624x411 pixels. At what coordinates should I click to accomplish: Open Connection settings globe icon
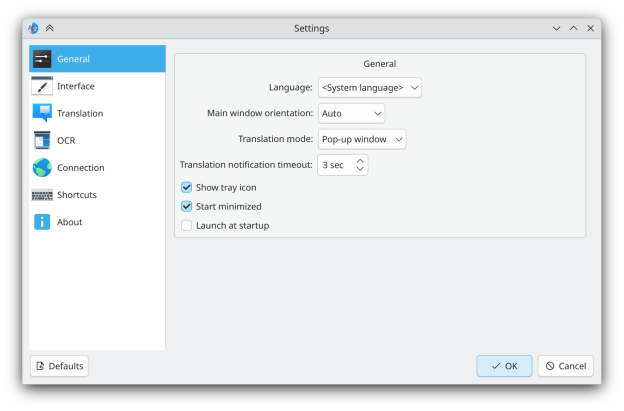point(42,167)
